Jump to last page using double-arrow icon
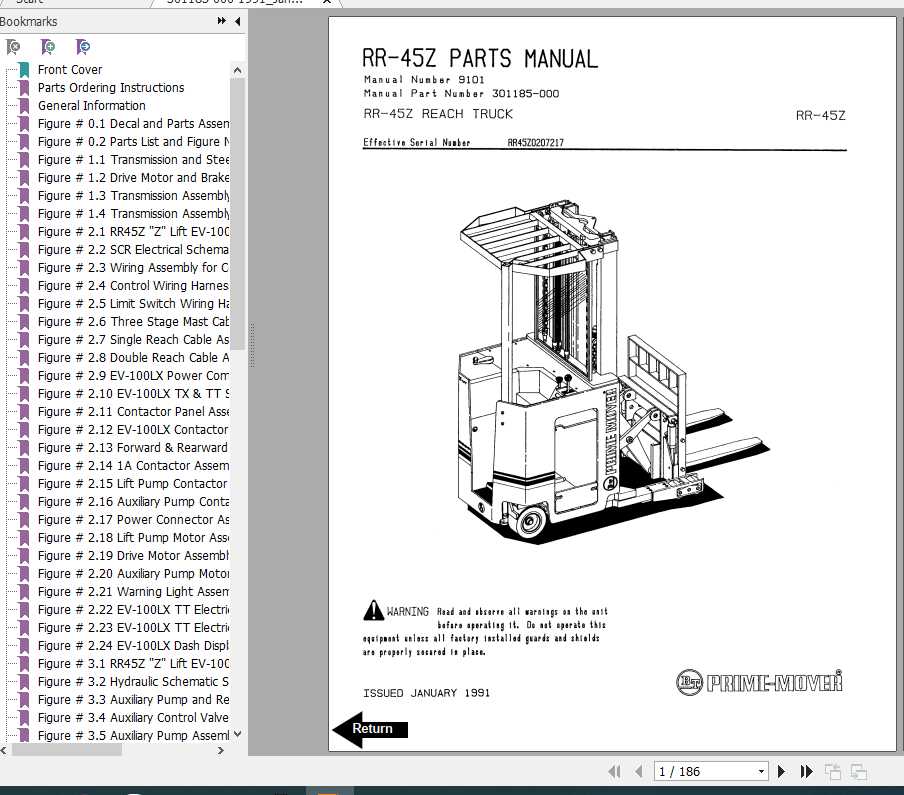904x795 pixels. (806, 771)
